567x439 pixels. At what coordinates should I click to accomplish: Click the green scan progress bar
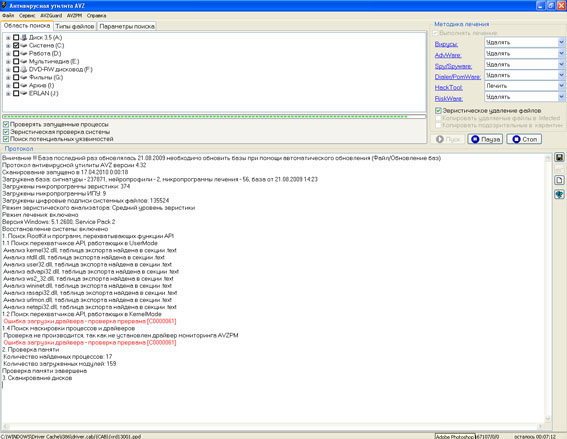(x=214, y=116)
